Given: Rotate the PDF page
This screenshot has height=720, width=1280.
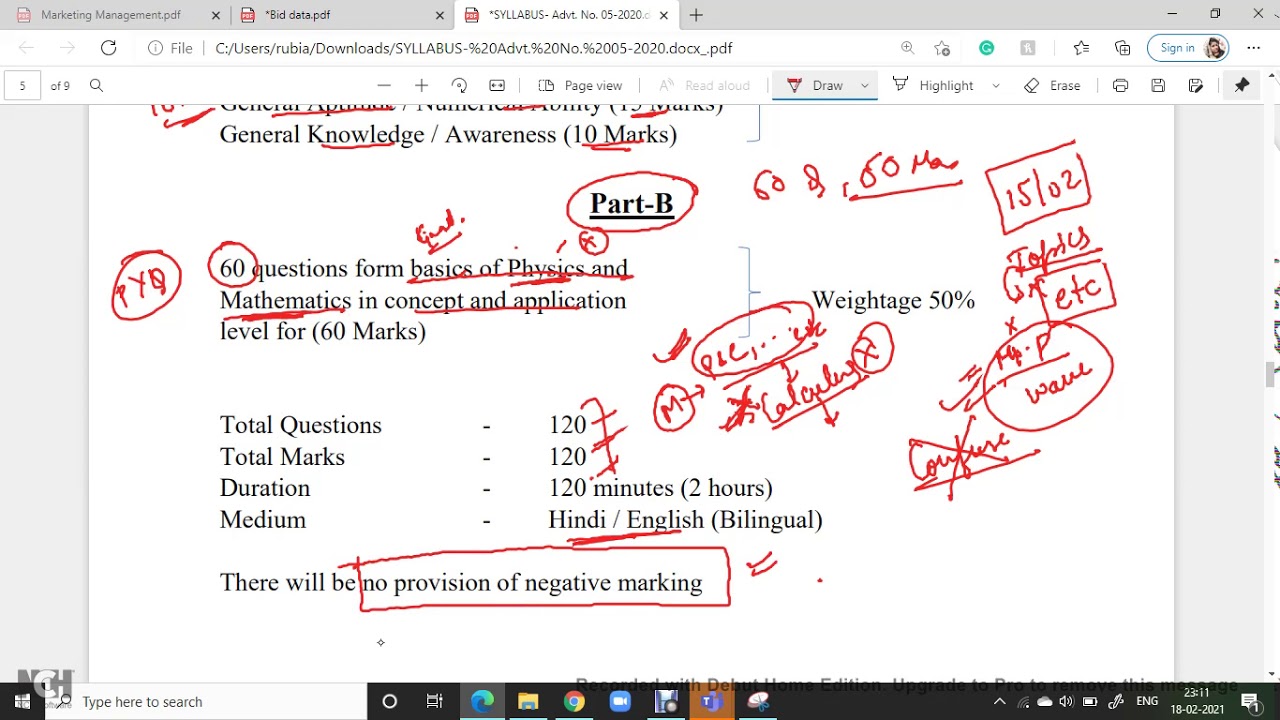Looking at the screenshot, I should click(459, 85).
